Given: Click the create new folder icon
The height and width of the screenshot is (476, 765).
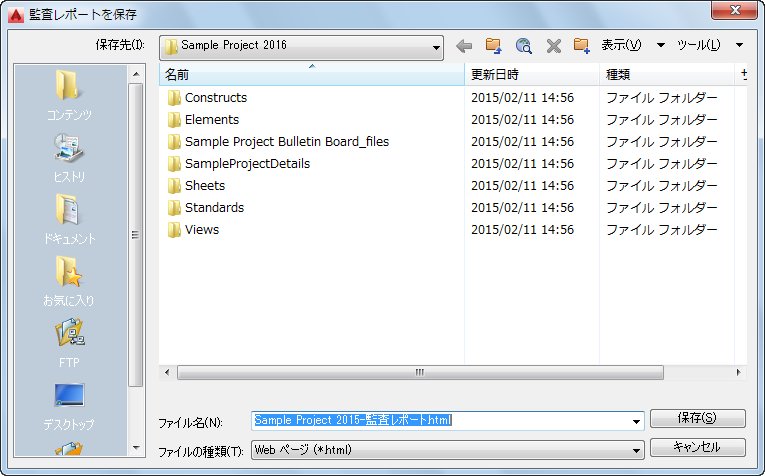Looking at the screenshot, I should click(x=582, y=46).
